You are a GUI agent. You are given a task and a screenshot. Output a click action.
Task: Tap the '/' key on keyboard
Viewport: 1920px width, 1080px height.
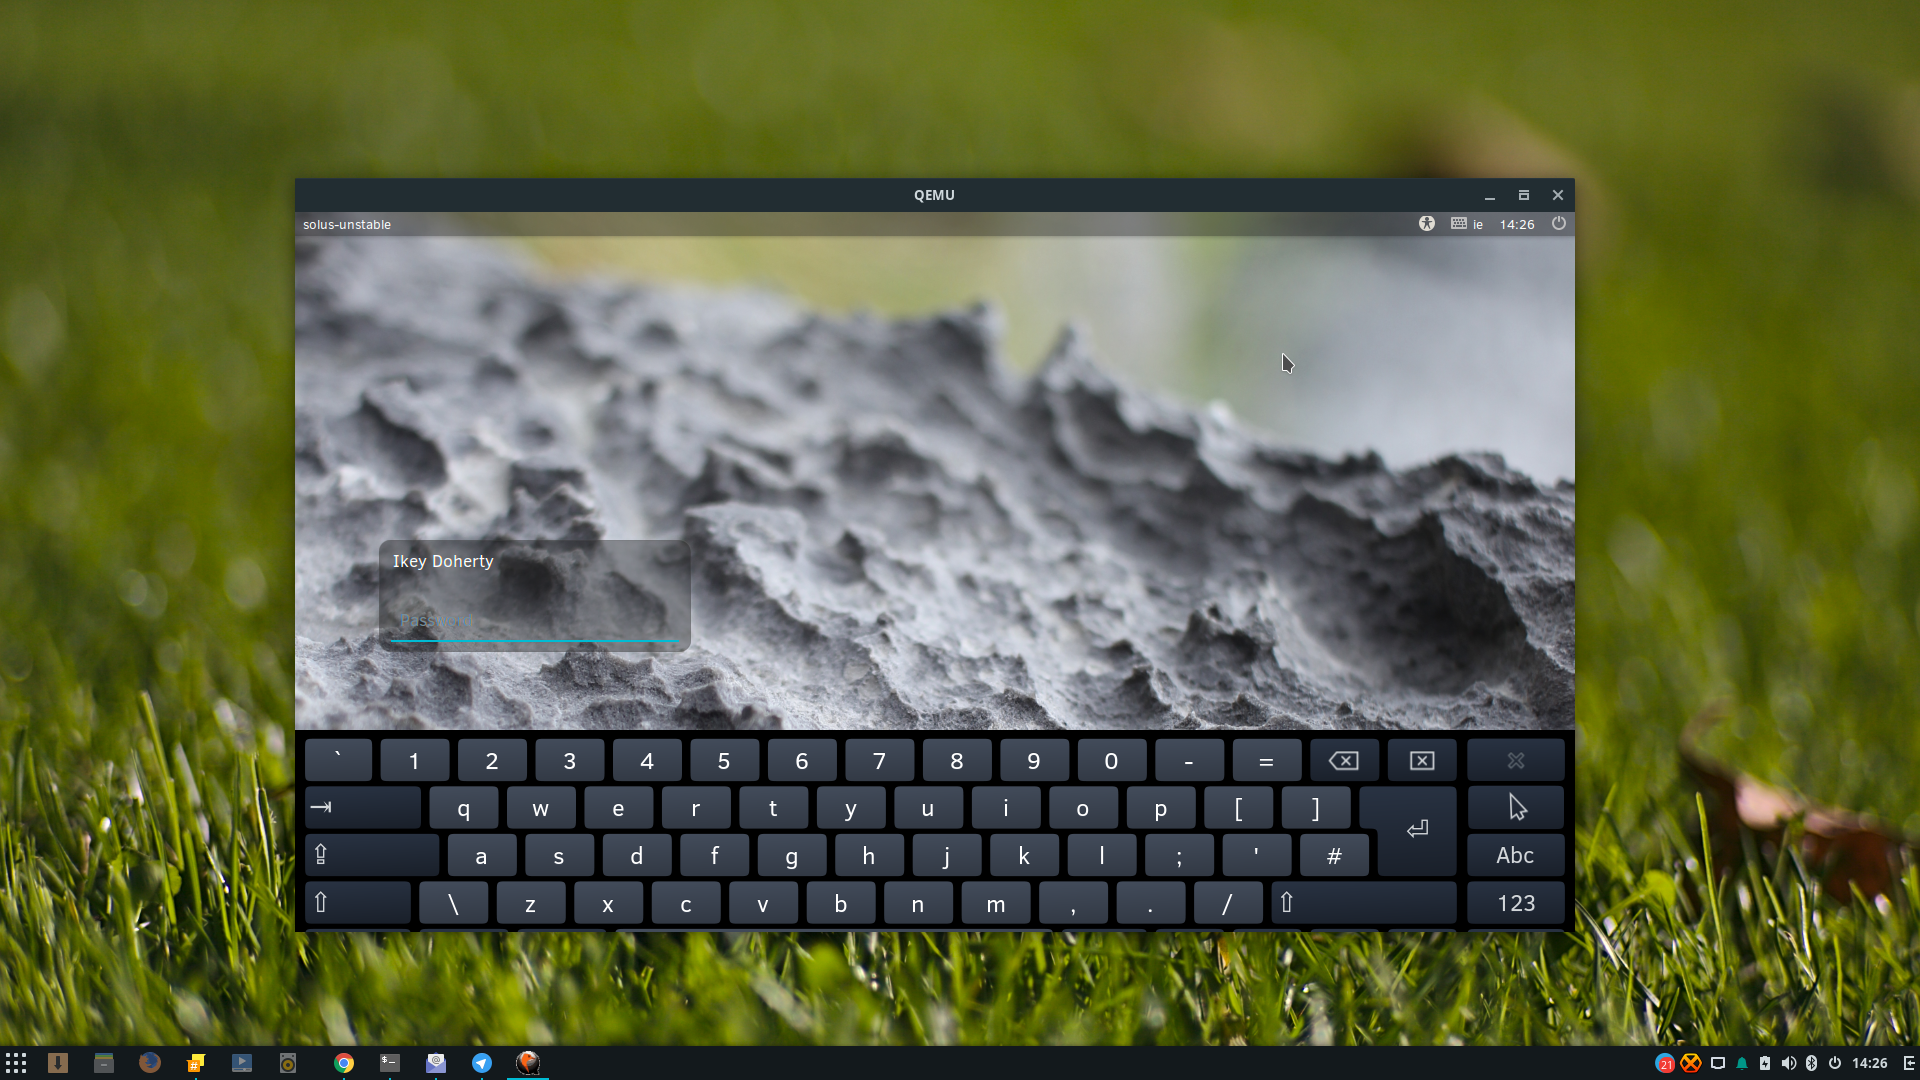coord(1228,903)
